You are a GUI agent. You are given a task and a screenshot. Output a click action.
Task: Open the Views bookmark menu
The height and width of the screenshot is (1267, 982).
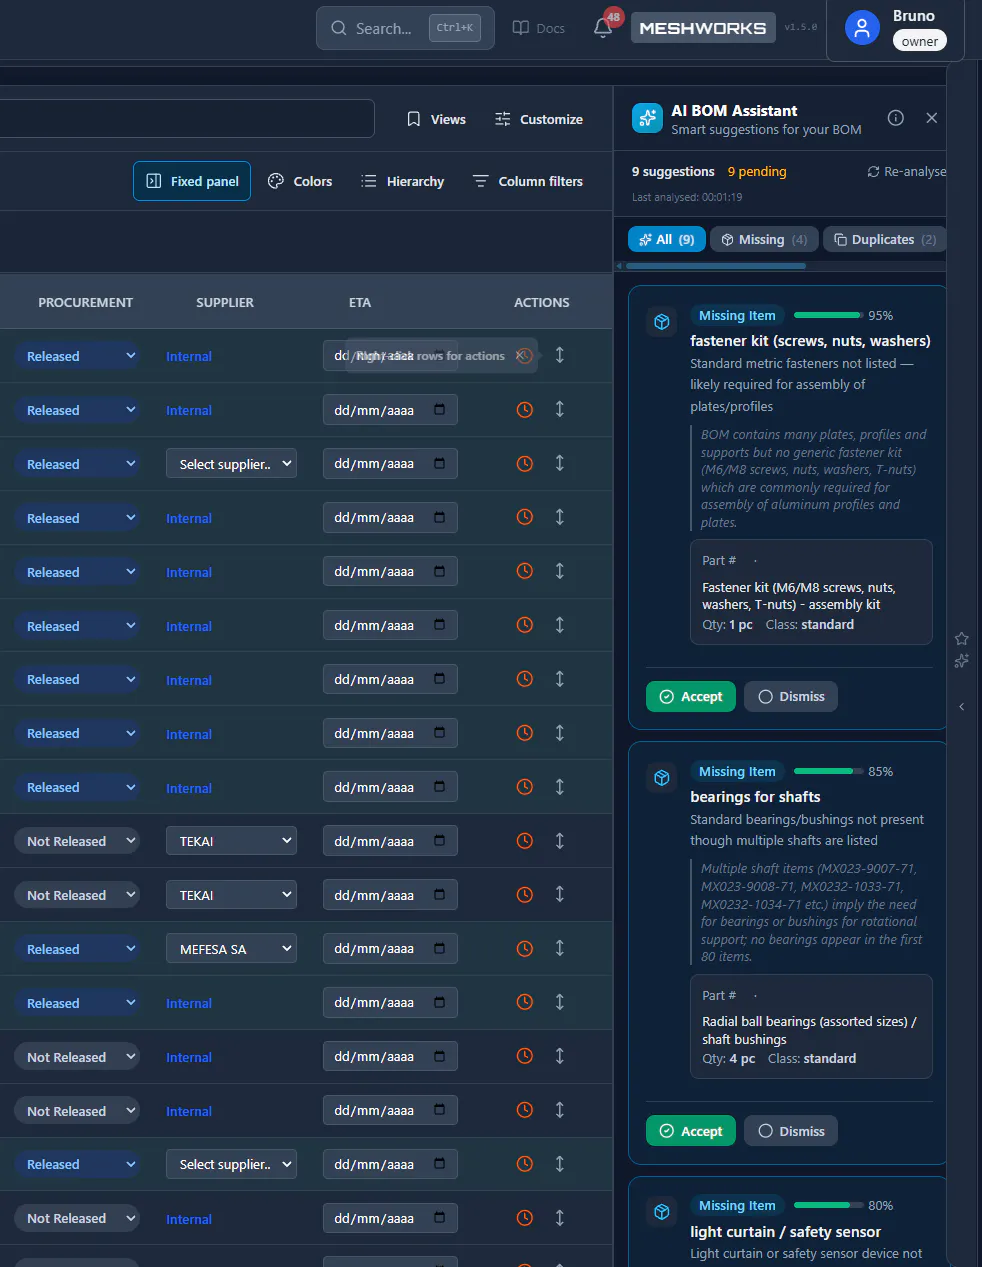[x=436, y=119]
